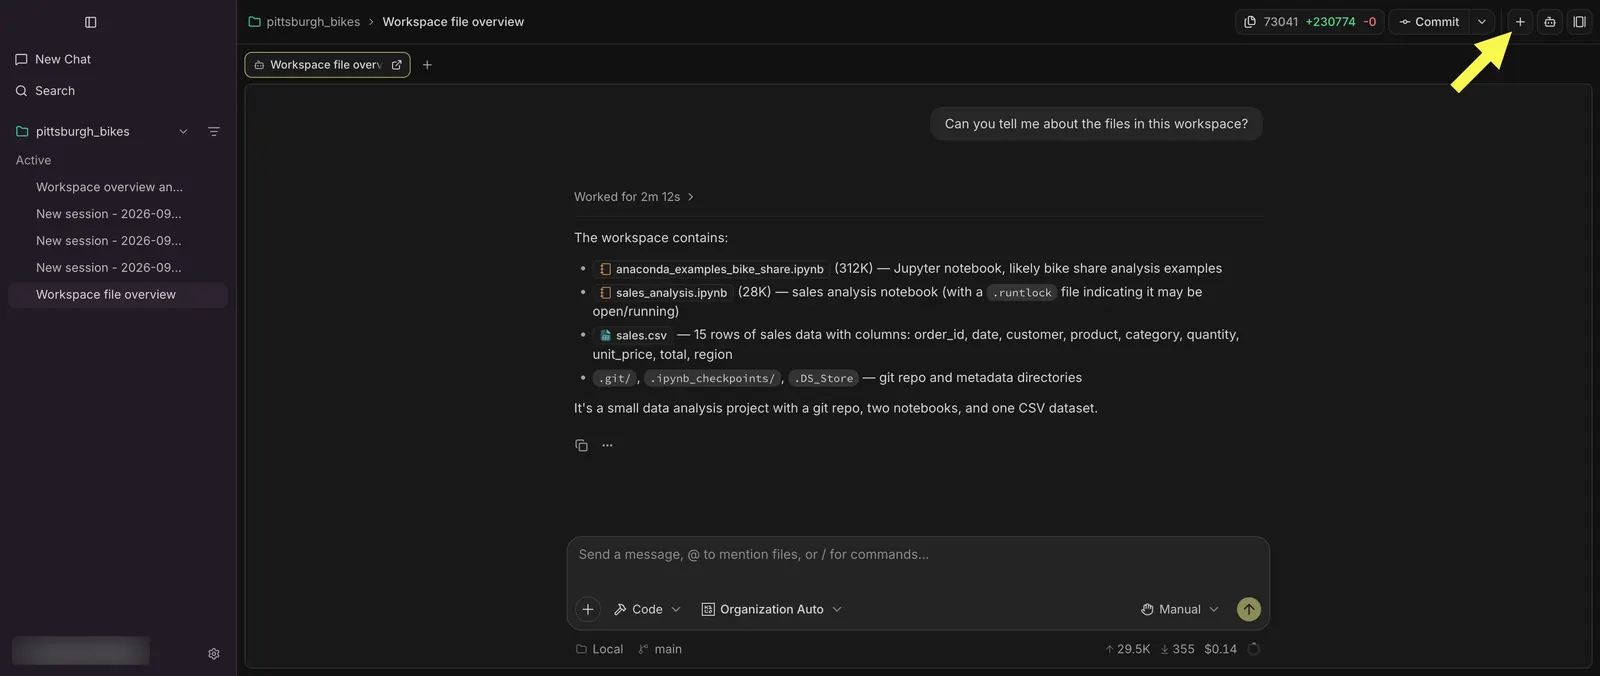This screenshot has height=676, width=1600.
Task: Open the Search option in sidebar
Action: [45, 91]
